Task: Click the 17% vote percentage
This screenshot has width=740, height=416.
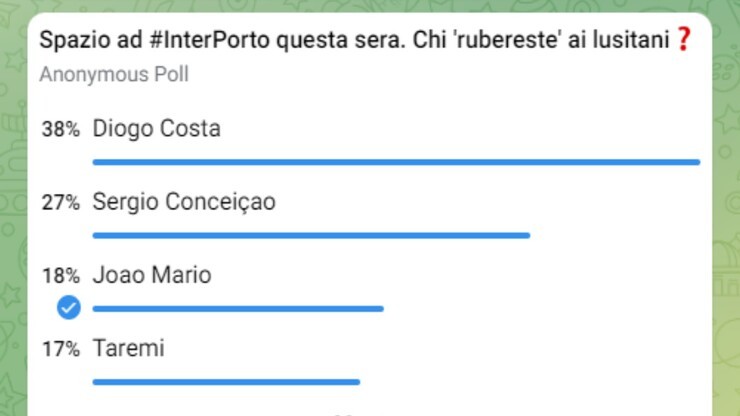Action: (x=60, y=349)
